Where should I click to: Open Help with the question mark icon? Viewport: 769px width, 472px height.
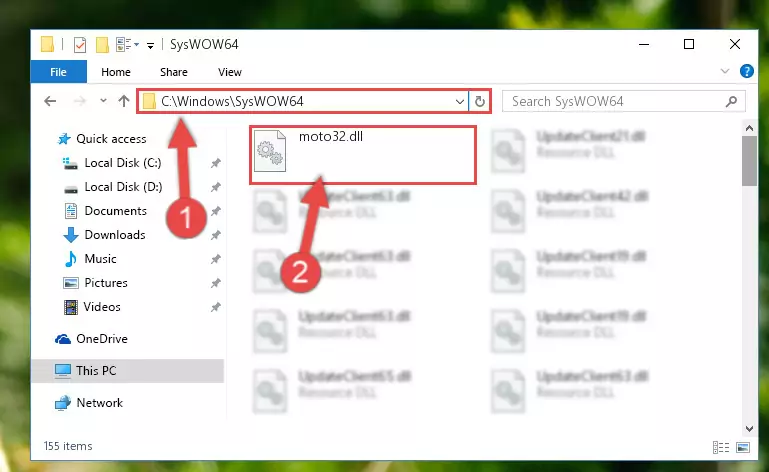tap(746, 72)
